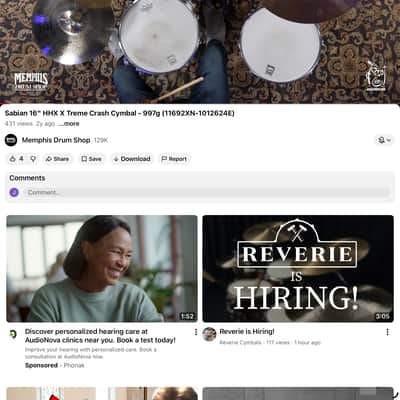
Task: Open options menu for AudioNova ad
Action: click(196, 332)
